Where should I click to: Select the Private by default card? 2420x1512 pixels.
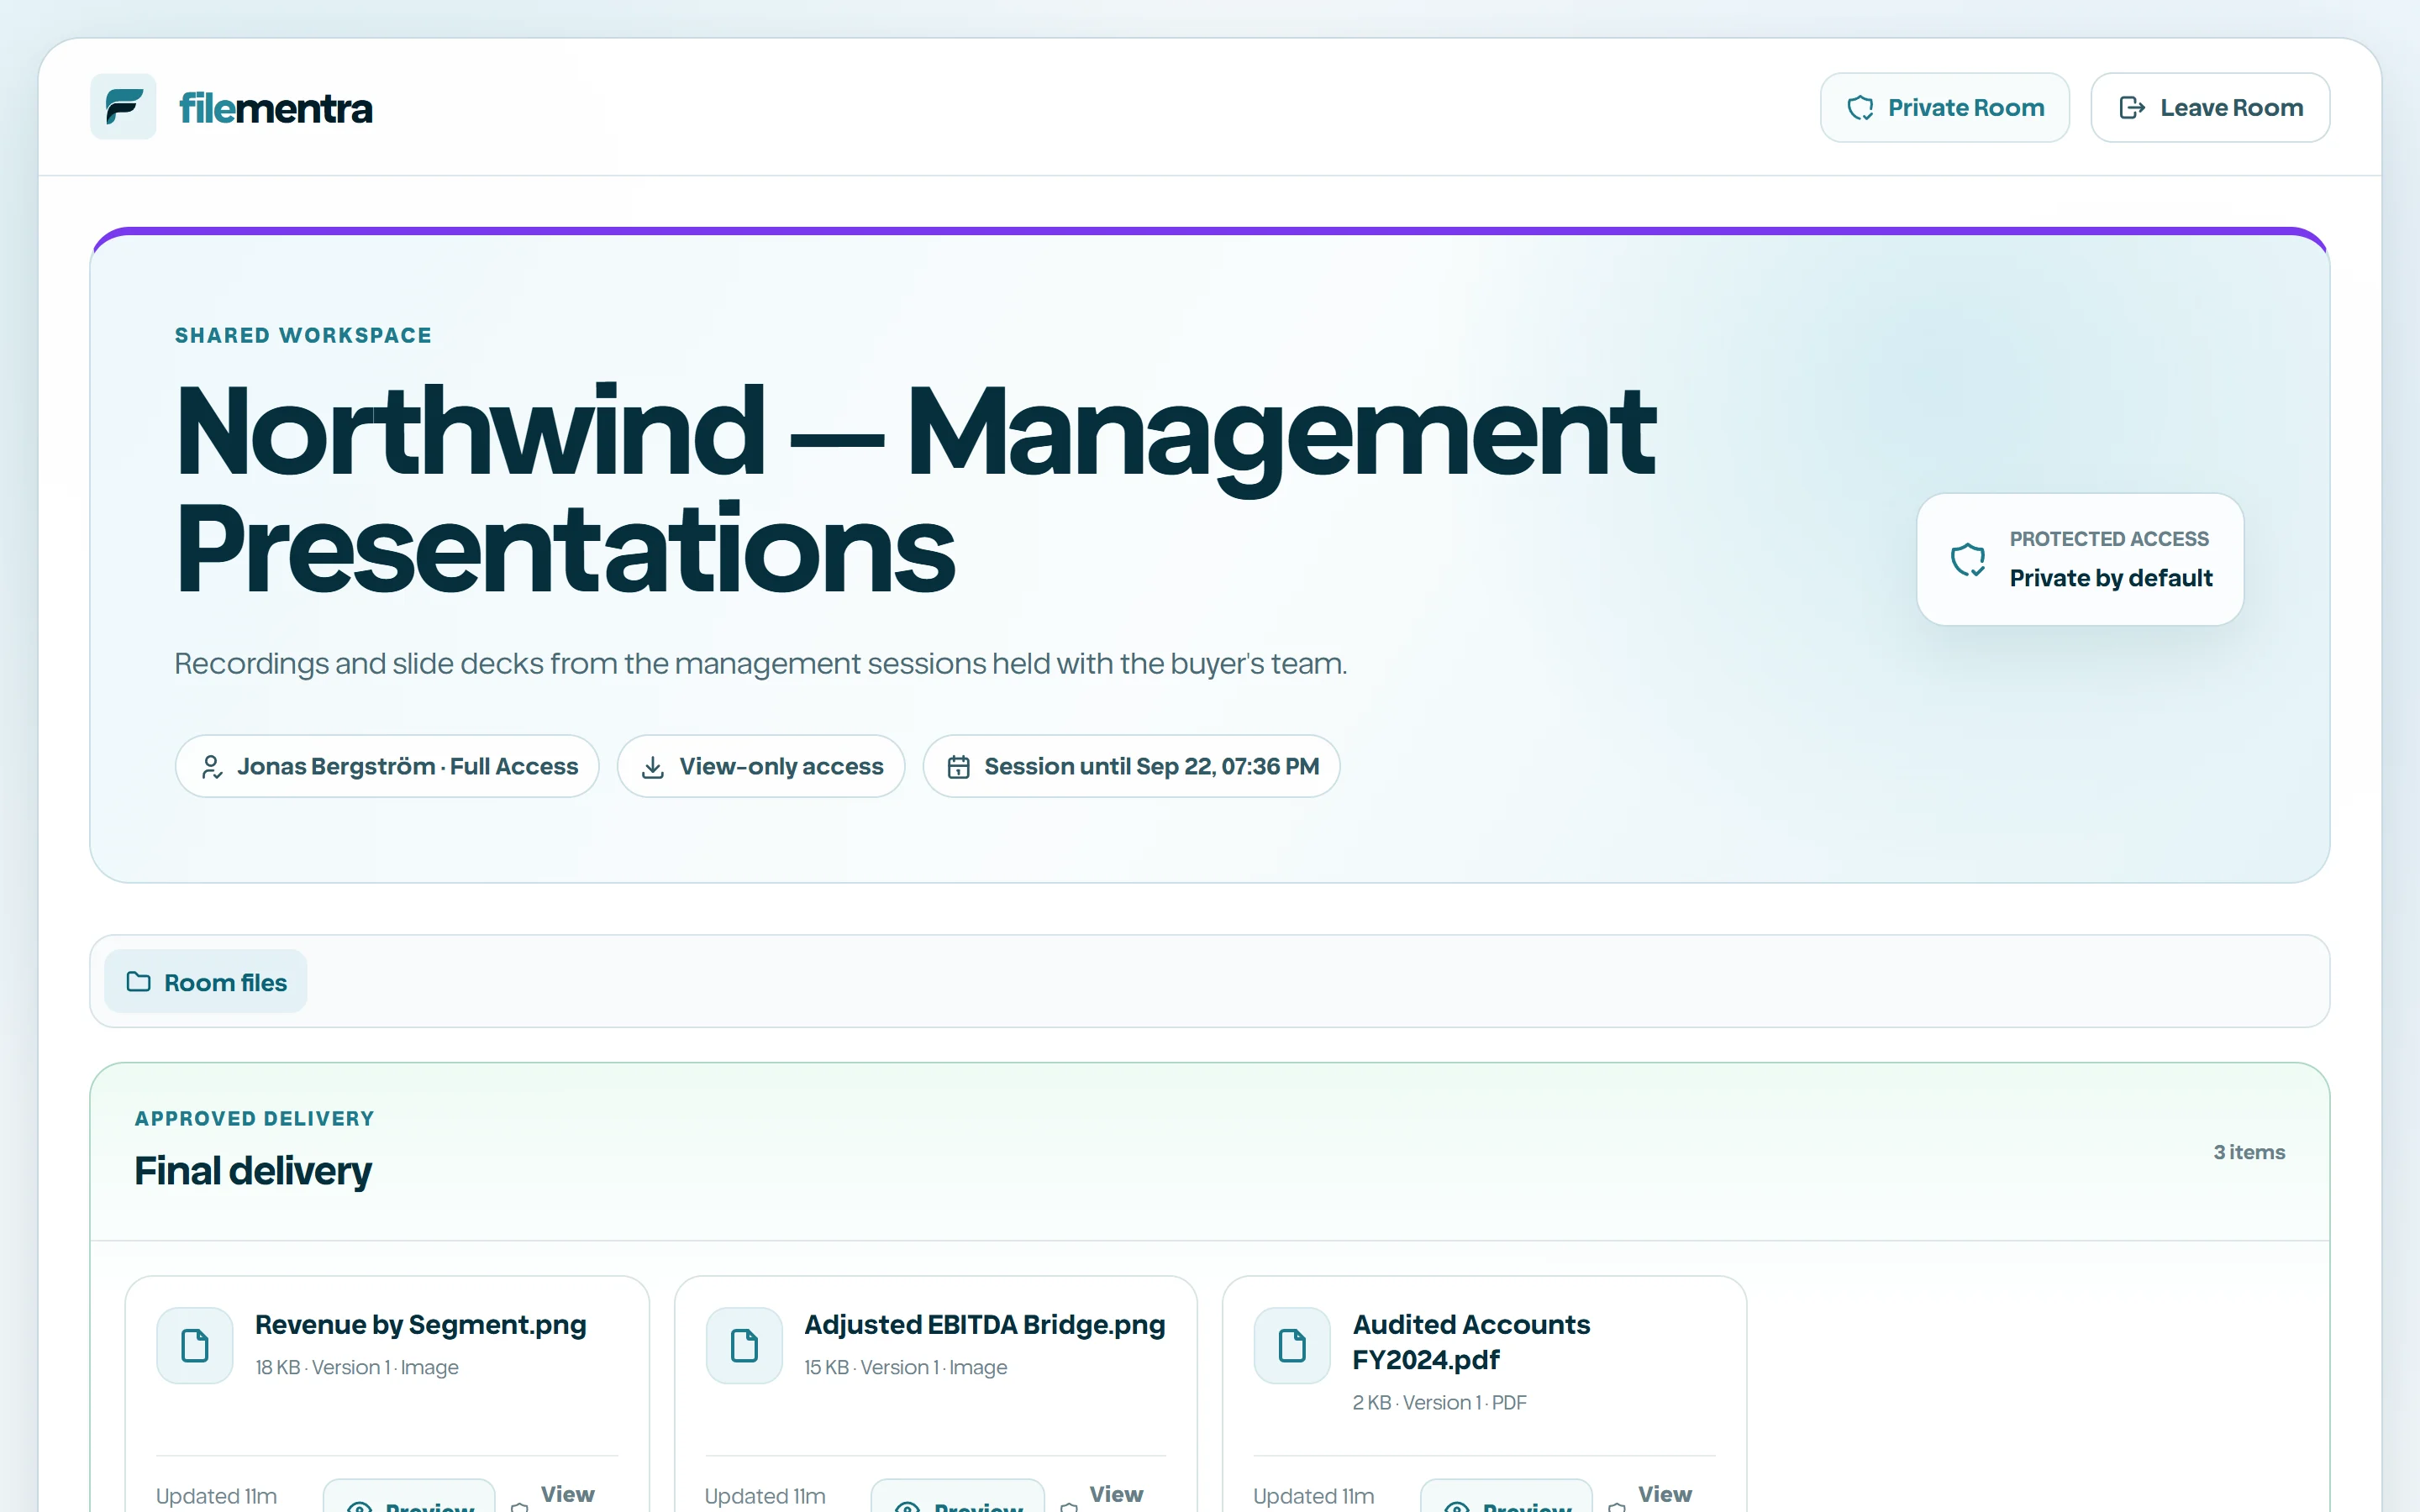(2080, 559)
